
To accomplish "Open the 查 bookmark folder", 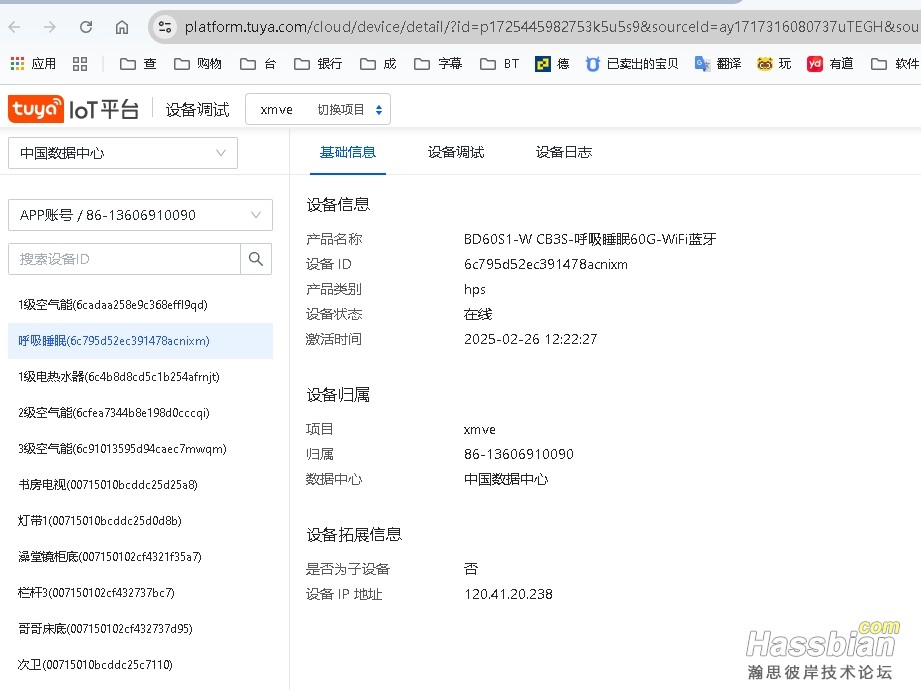I will point(138,63).
